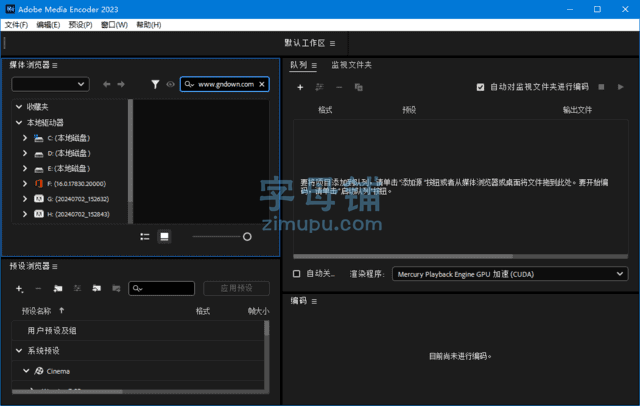Clear the www.gndown.com search text
The height and width of the screenshot is (406, 640).
(x=262, y=84)
